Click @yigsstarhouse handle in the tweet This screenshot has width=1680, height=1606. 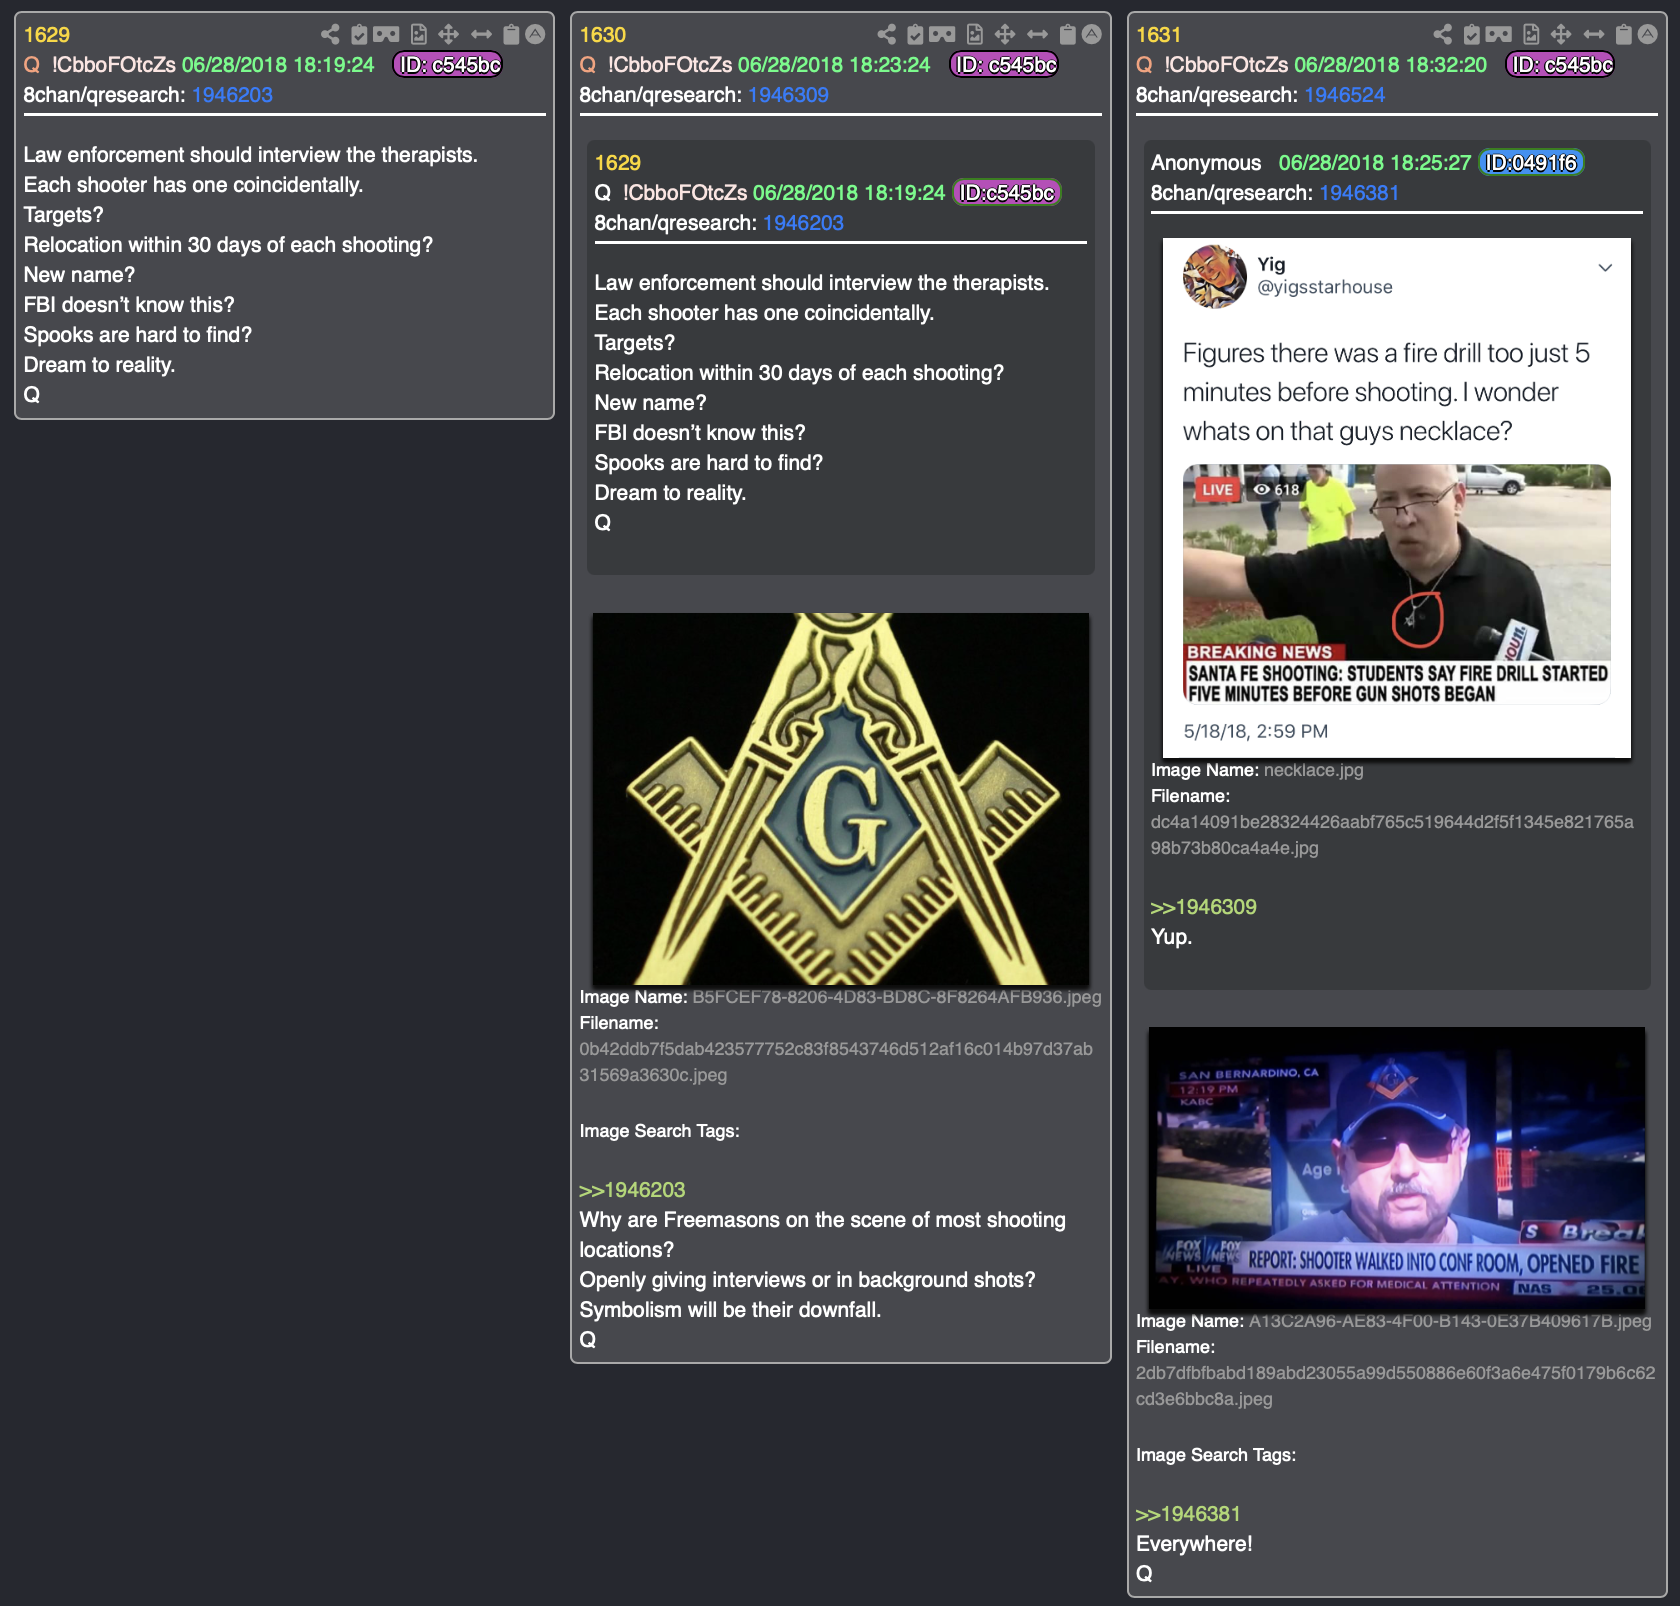click(1324, 287)
